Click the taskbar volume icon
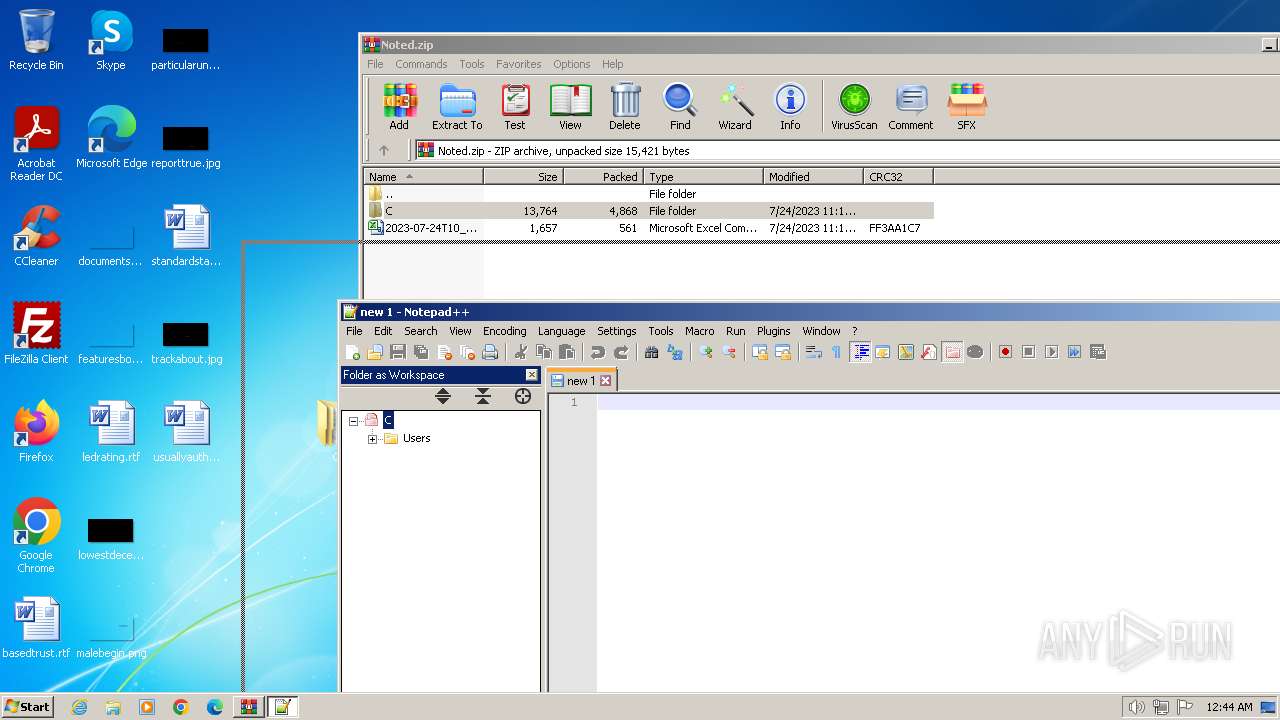This screenshot has width=1280, height=720. point(1137,707)
